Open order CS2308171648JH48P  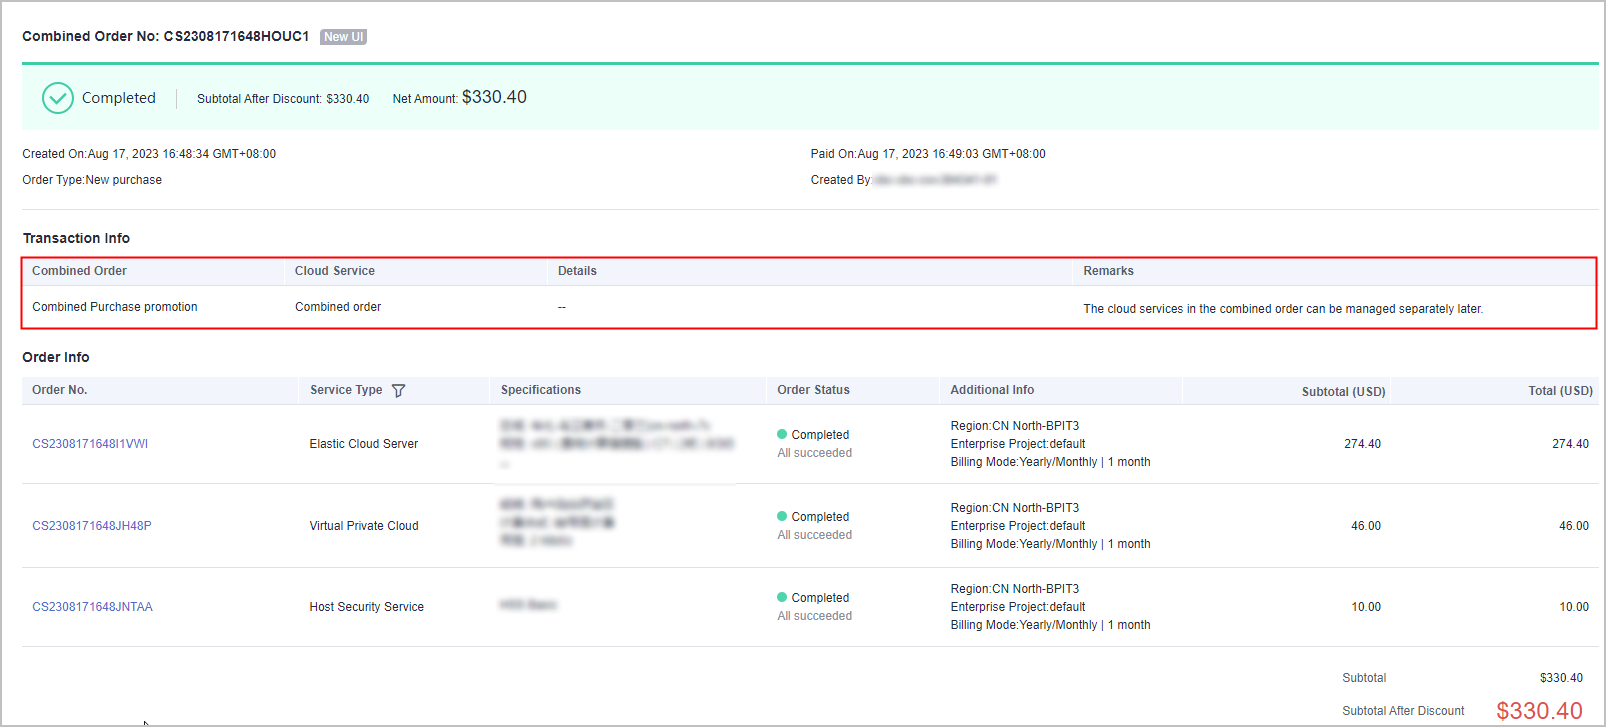pyautogui.click(x=92, y=526)
